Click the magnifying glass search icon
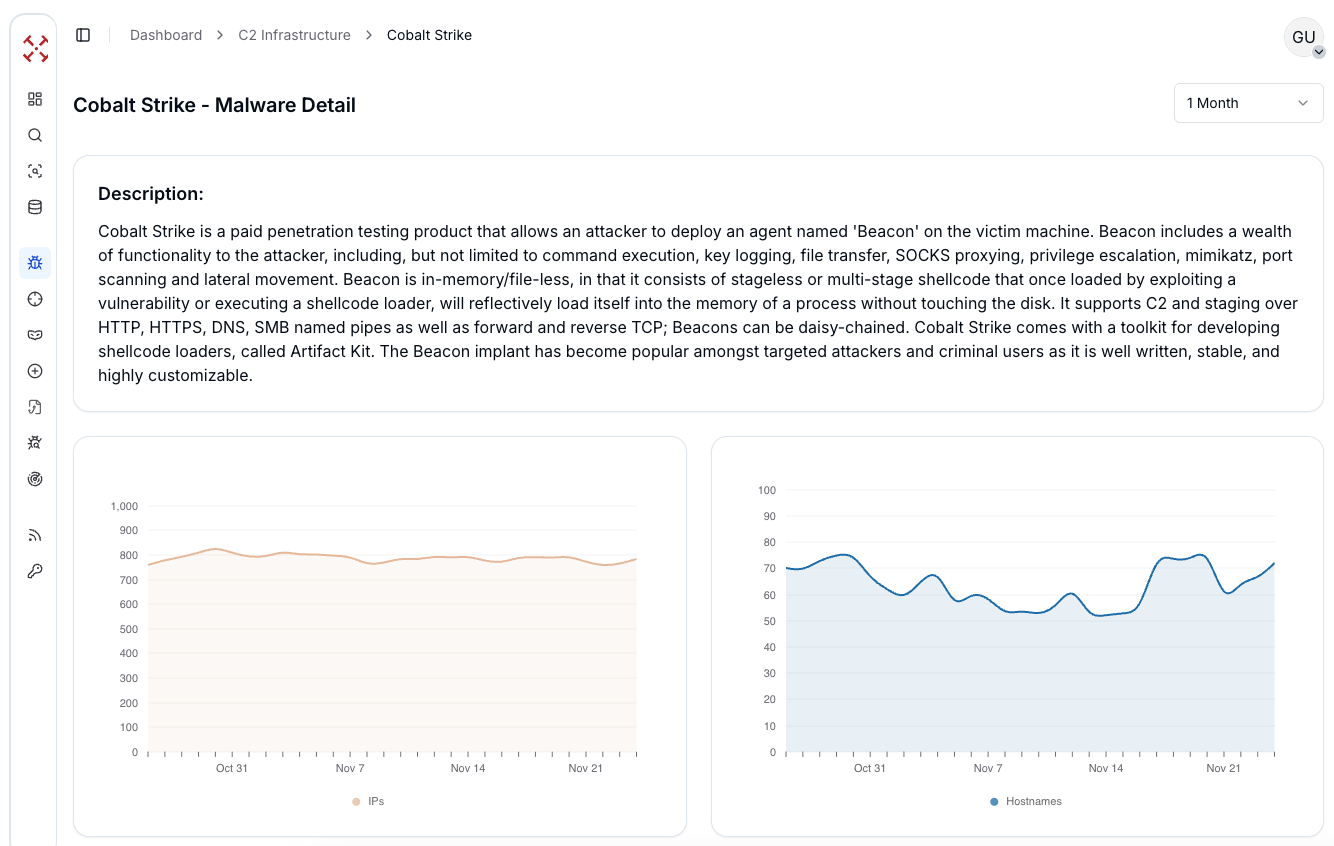Image resolution: width=1334 pixels, height=846 pixels. [35, 135]
